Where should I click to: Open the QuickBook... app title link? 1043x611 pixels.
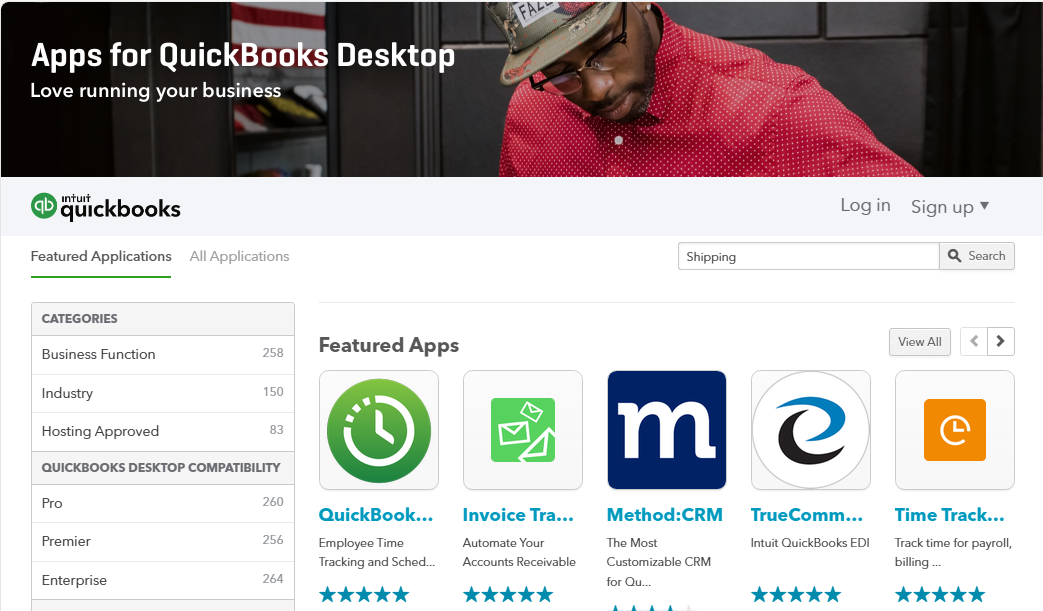tap(376, 515)
